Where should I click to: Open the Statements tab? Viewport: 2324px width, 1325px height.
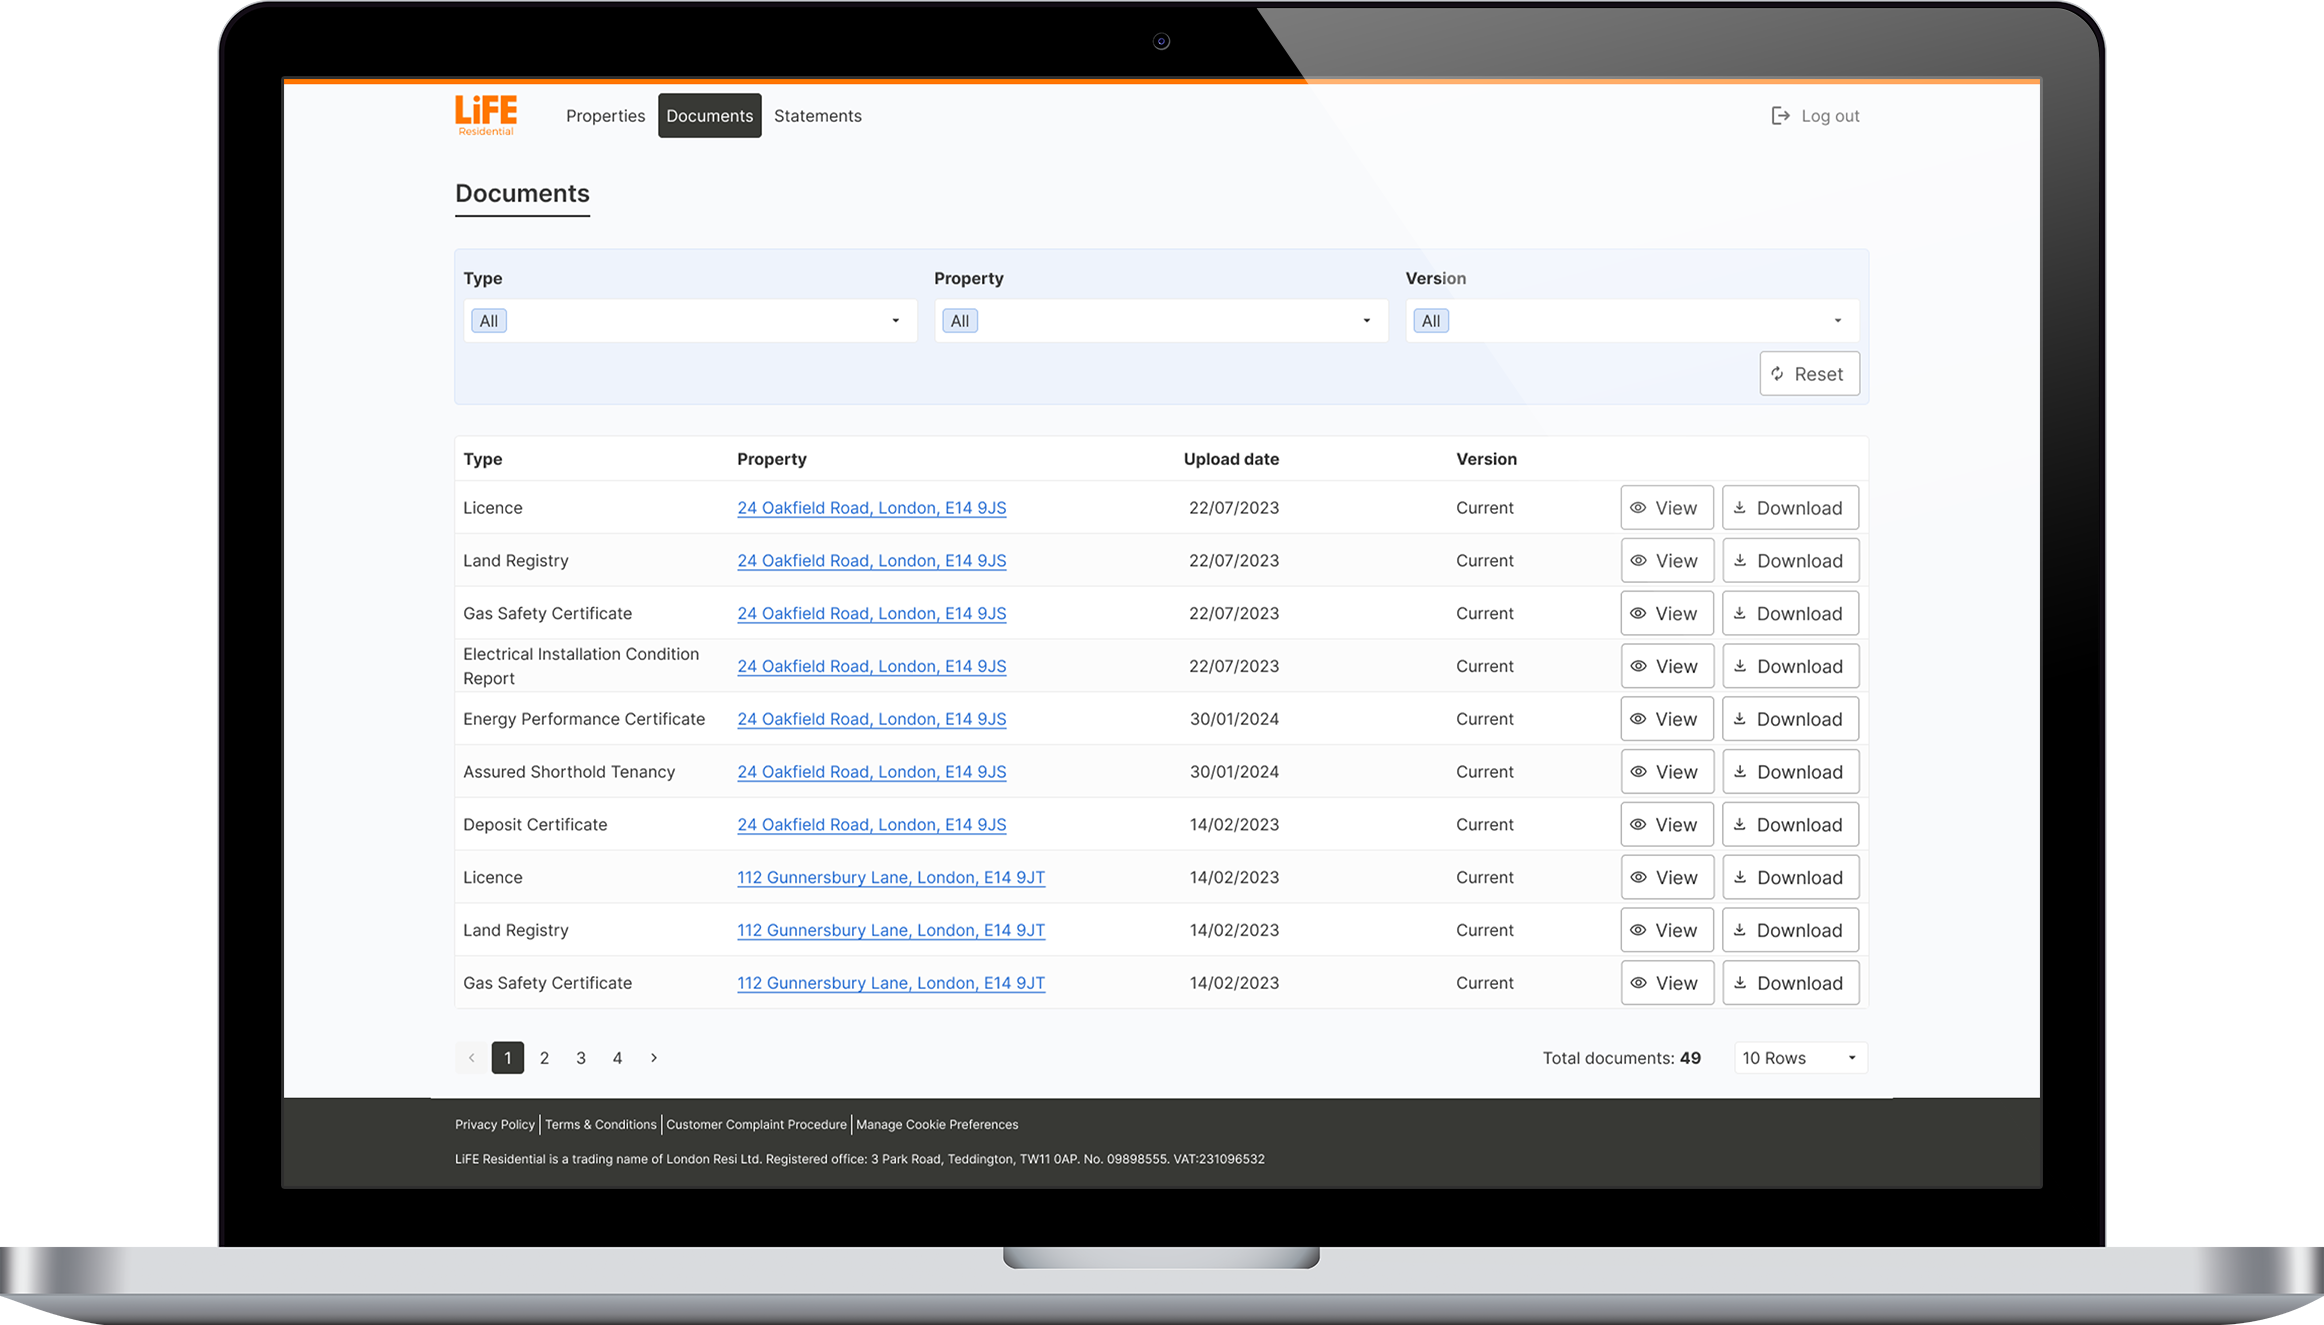817,116
